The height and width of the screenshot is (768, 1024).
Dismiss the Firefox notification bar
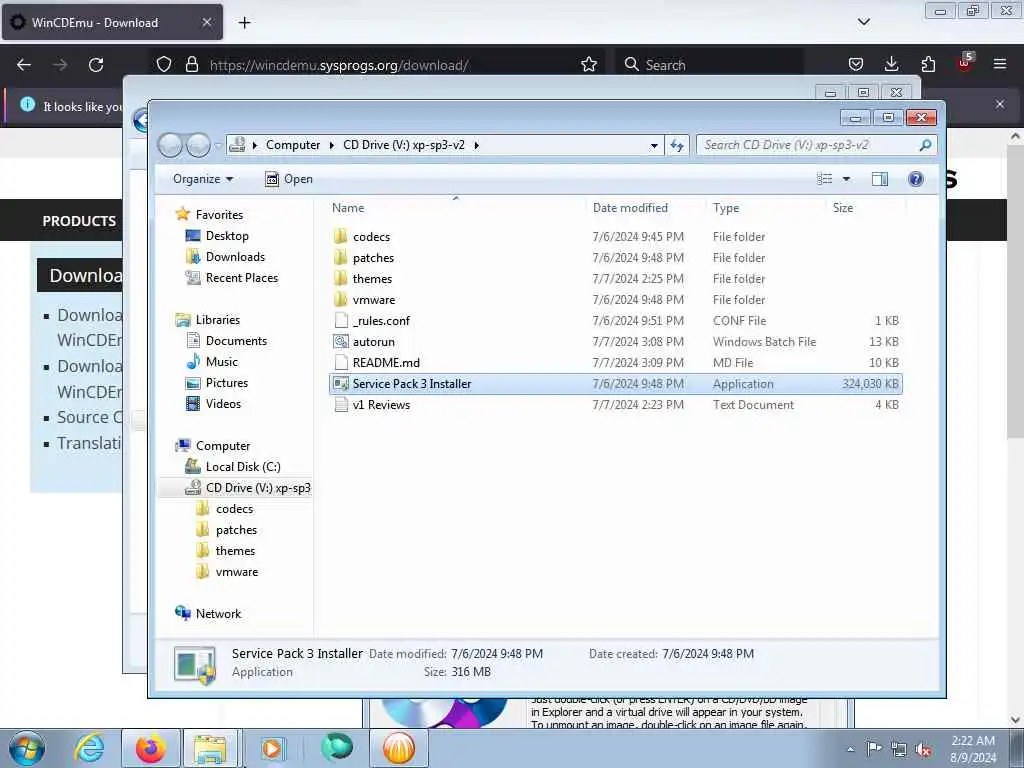1000,104
